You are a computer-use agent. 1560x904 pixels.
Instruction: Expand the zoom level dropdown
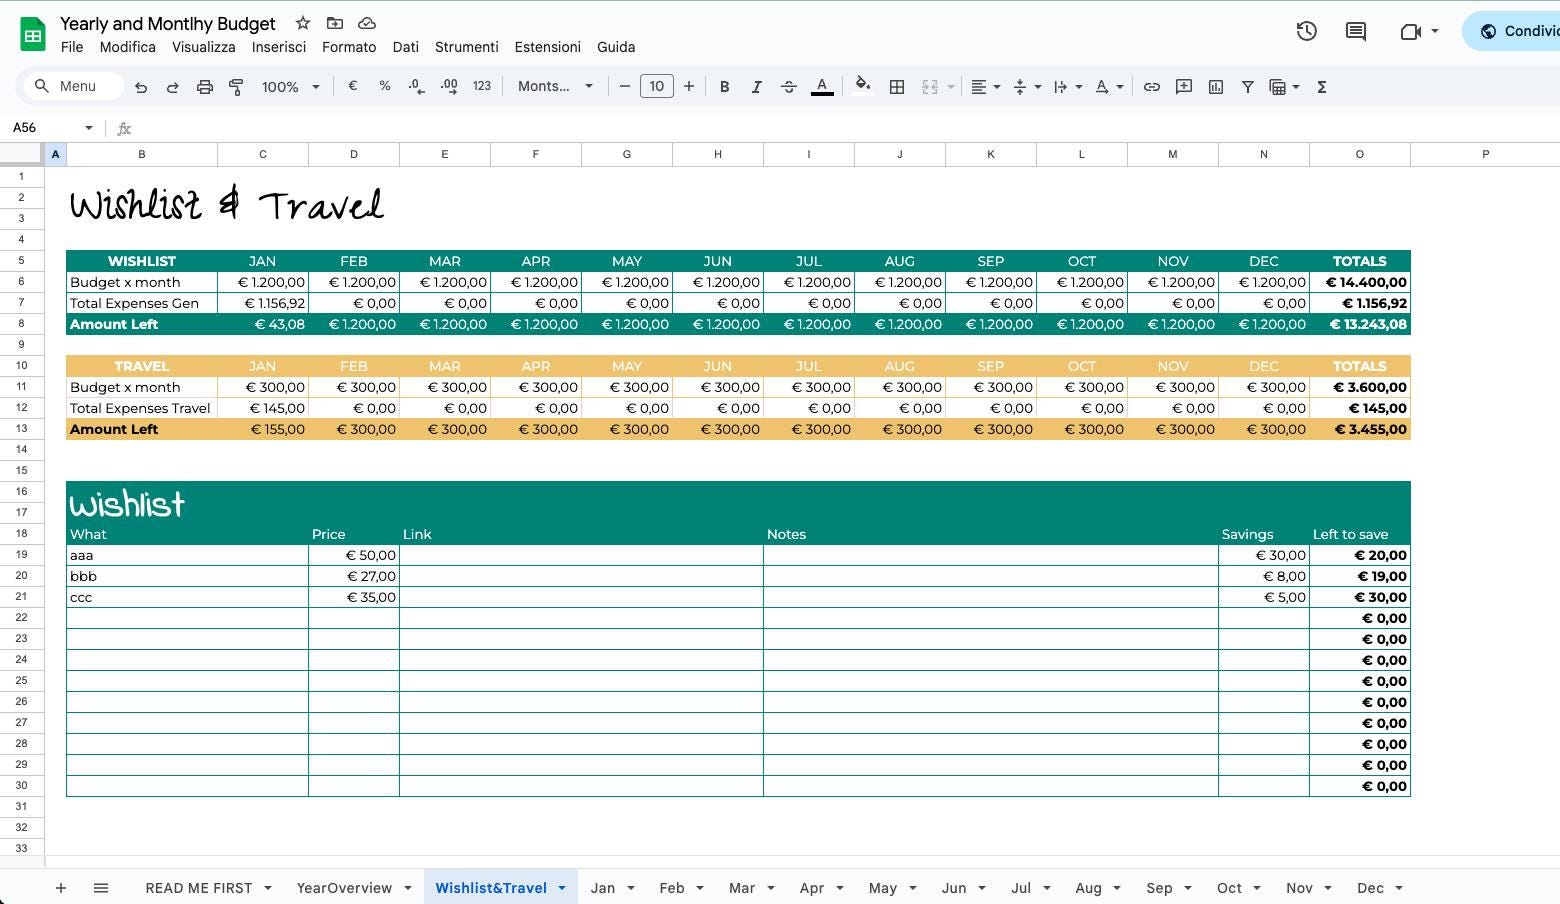point(289,86)
